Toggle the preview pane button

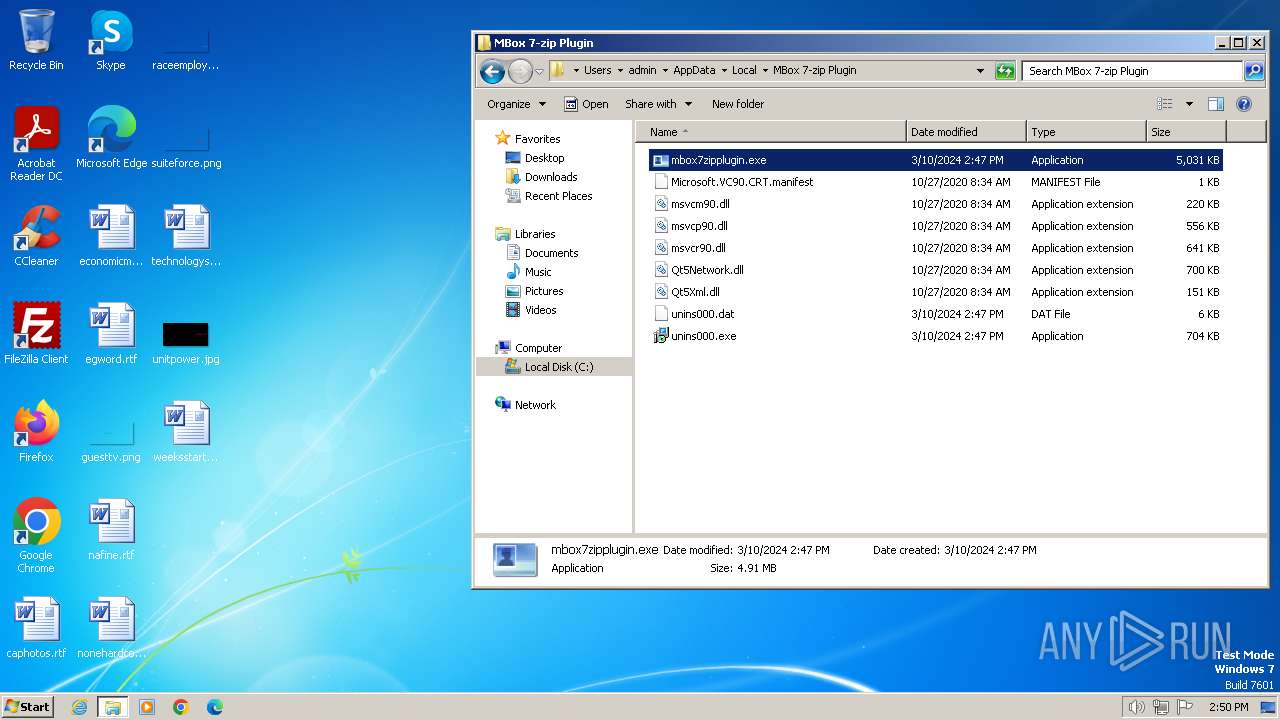1216,104
